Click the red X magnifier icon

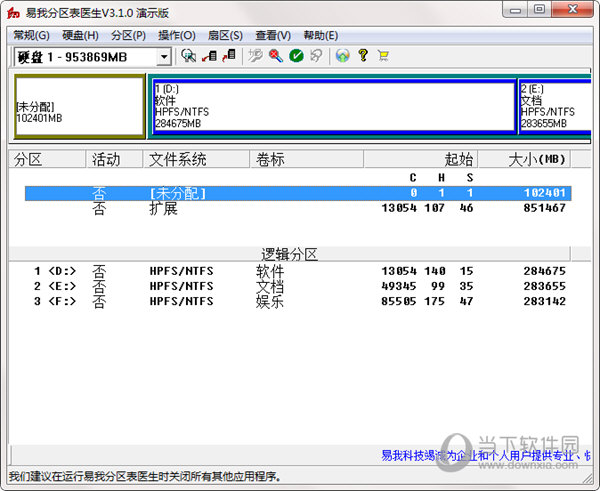coord(276,56)
